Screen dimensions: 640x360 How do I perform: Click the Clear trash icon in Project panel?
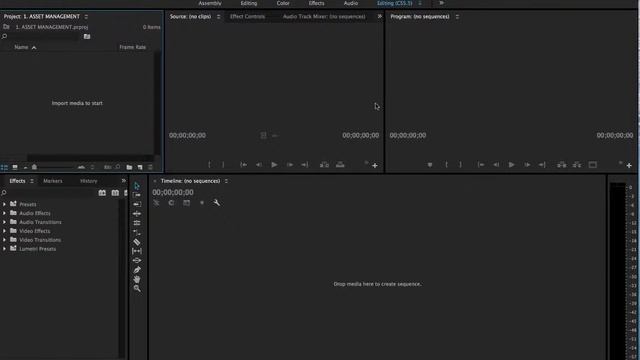click(150, 167)
